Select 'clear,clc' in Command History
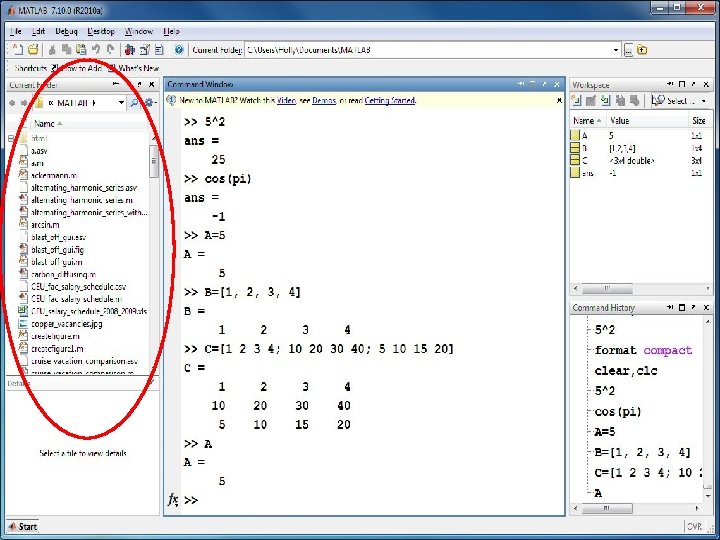The width and height of the screenshot is (720, 540). point(626,371)
